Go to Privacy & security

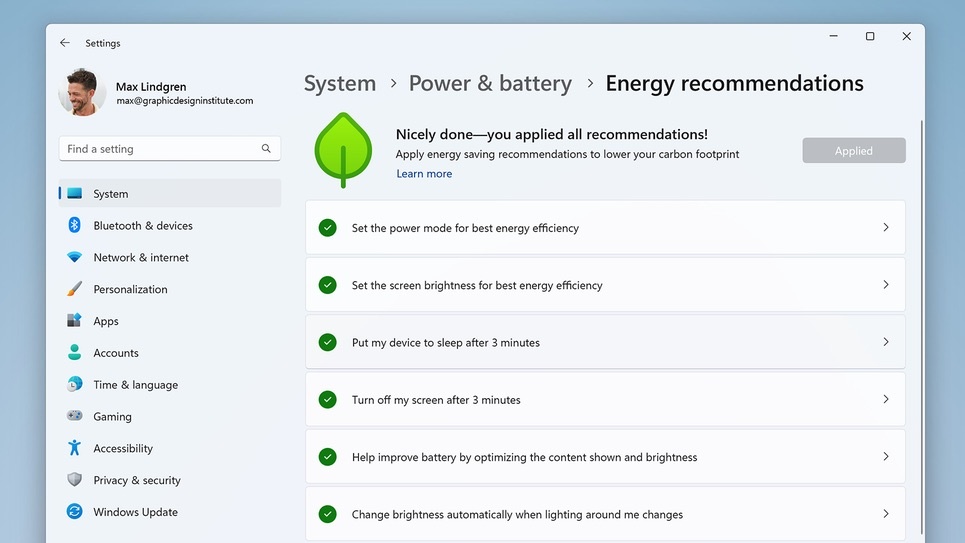pyautogui.click(x=170, y=480)
